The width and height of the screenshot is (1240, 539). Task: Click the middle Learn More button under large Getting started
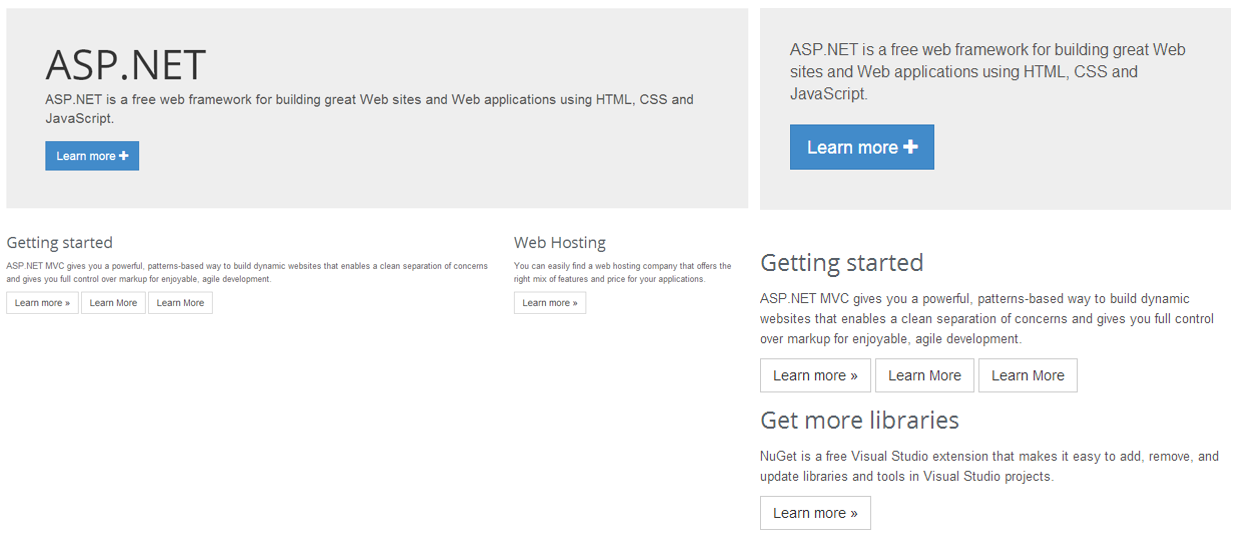tap(924, 375)
